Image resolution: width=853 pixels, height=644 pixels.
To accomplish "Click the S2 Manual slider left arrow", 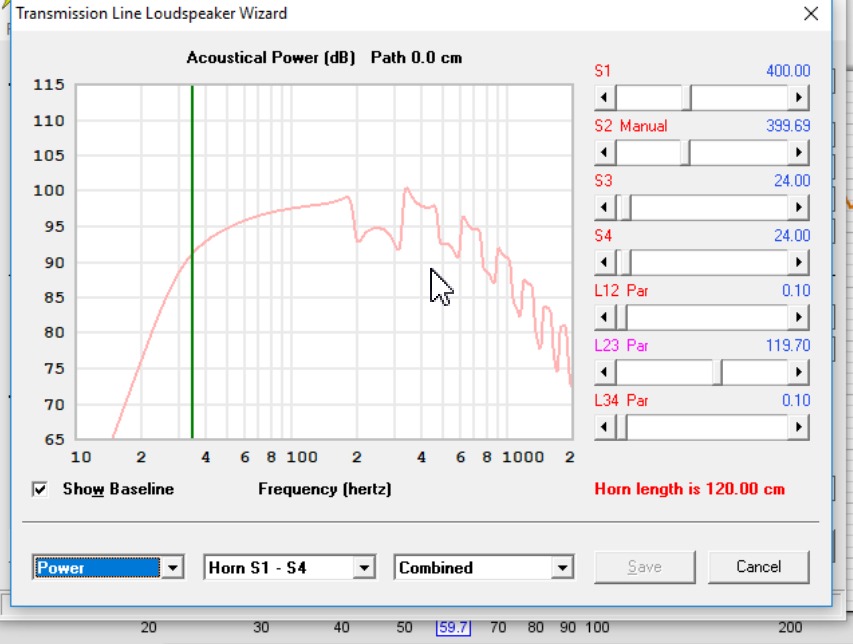I will point(604,152).
